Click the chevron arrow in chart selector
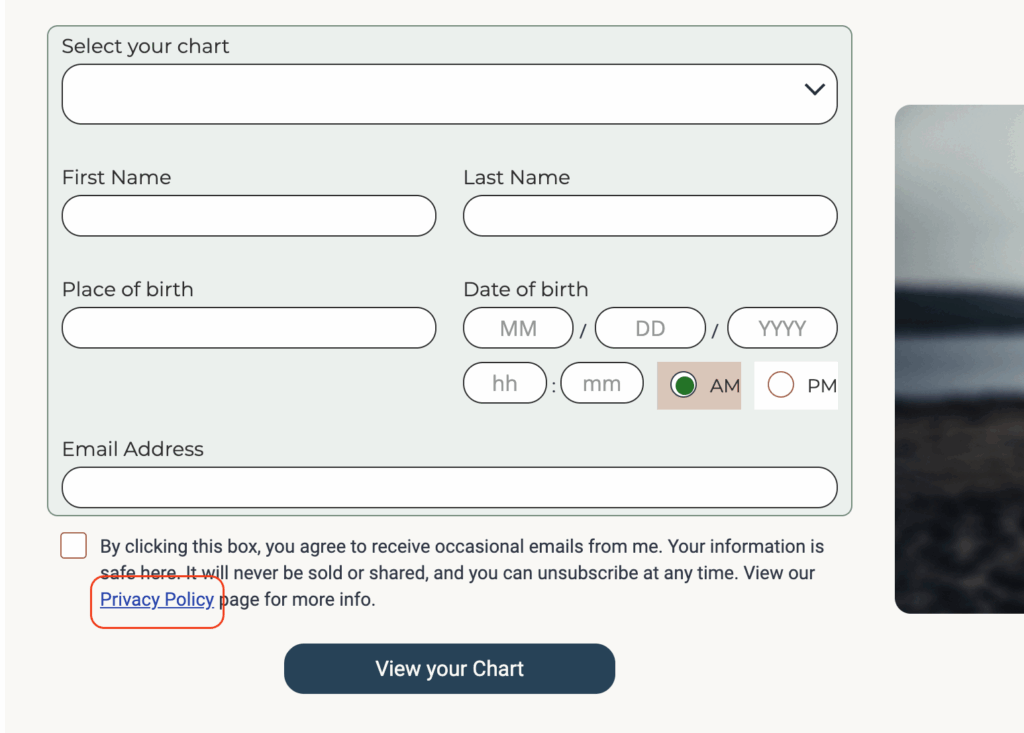 pos(814,90)
